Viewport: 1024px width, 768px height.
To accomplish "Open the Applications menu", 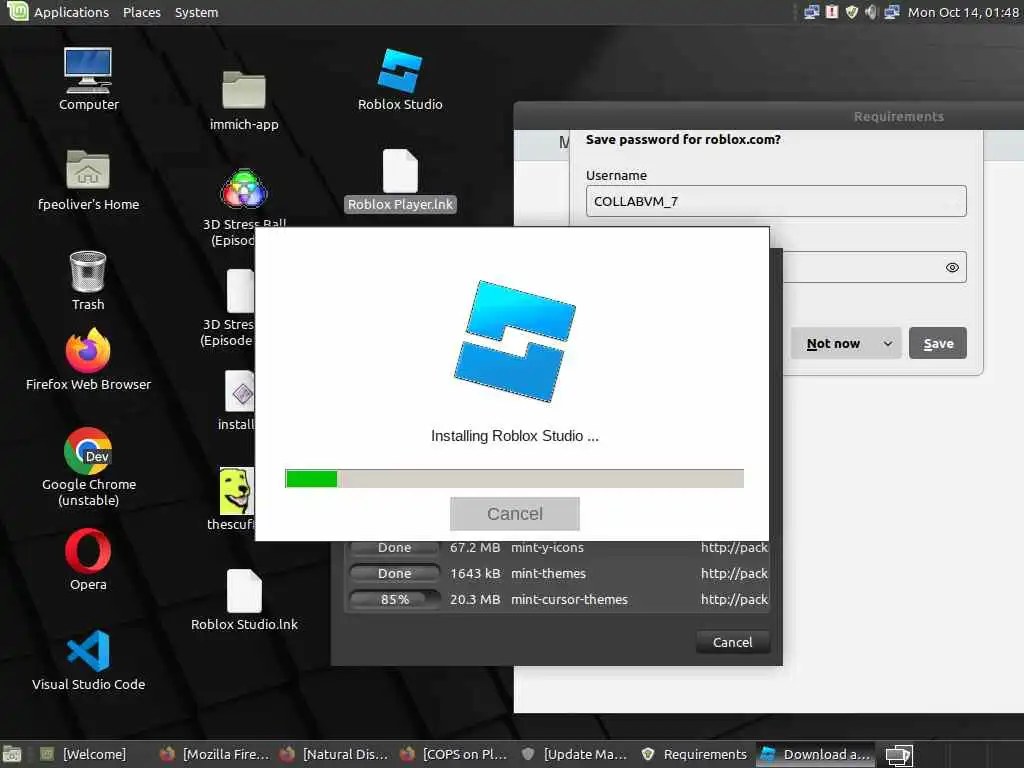I will 71,12.
